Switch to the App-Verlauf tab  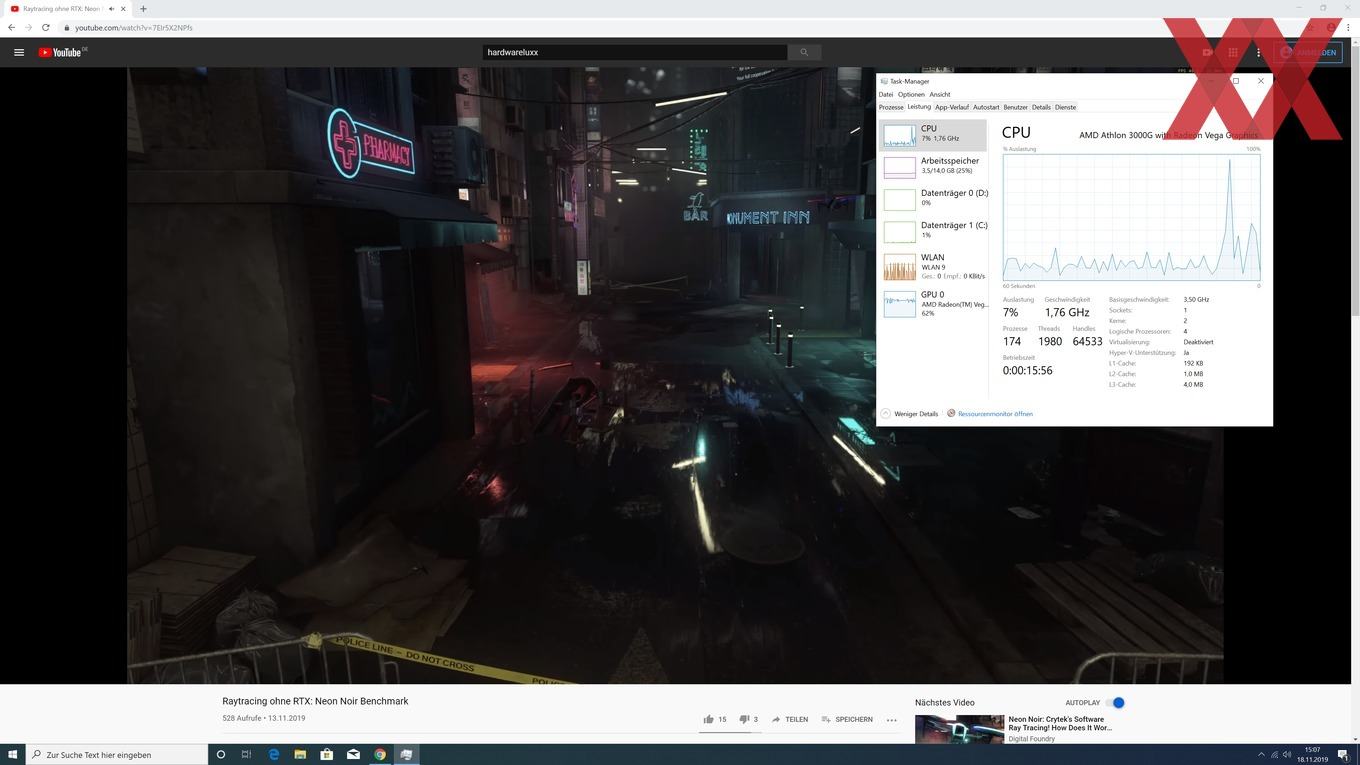(x=952, y=107)
